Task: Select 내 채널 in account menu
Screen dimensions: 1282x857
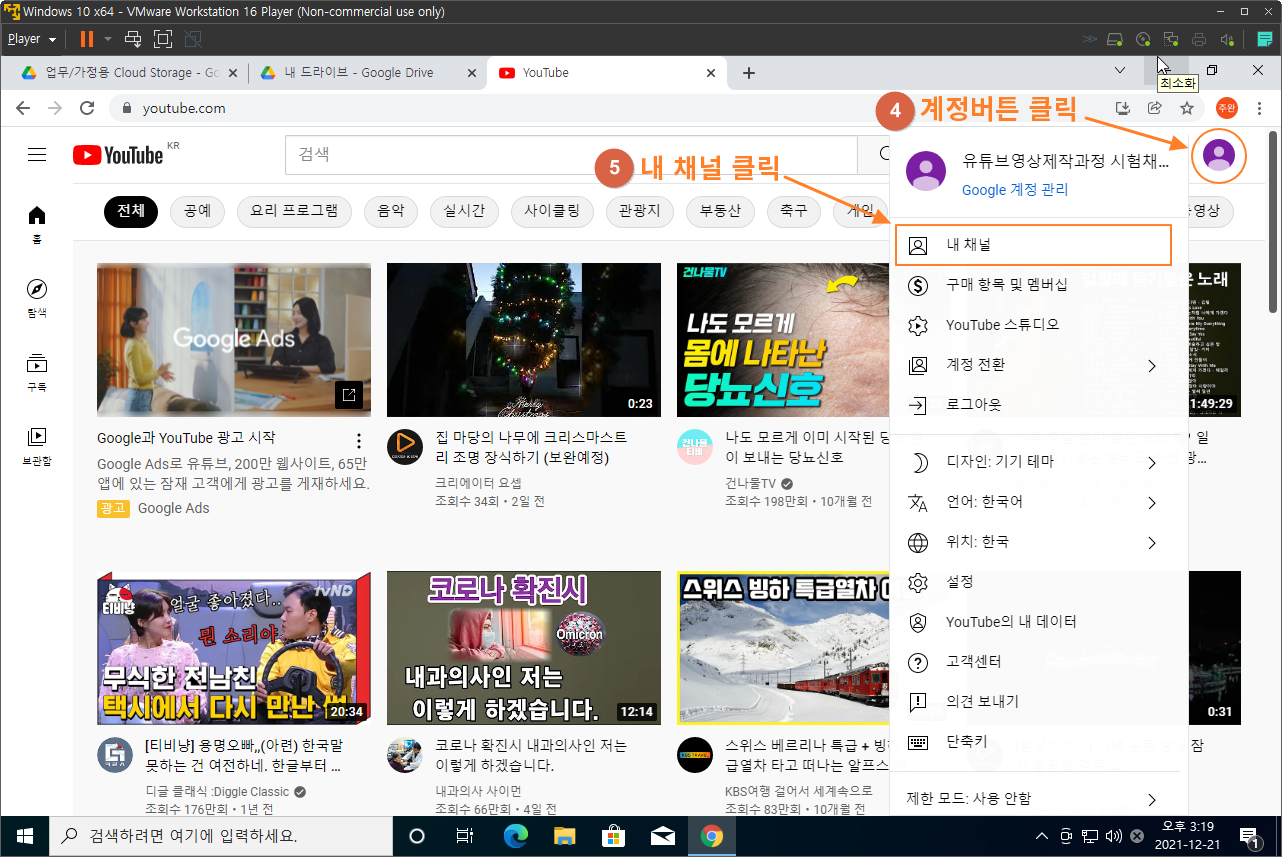Action: [x=1033, y=245]
